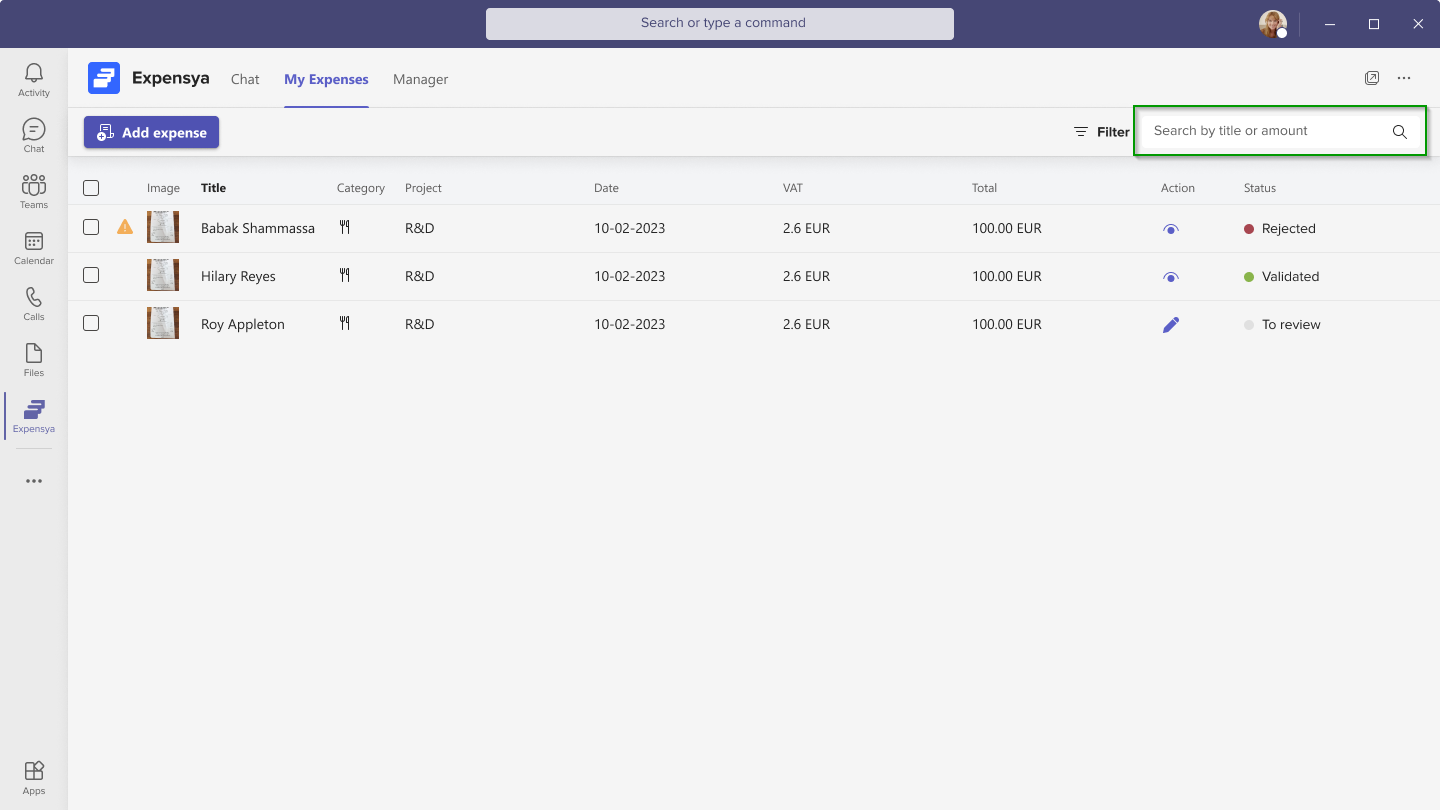
Task: Select the Hilary Reyes expense checkbox
Action: [91, 276]
